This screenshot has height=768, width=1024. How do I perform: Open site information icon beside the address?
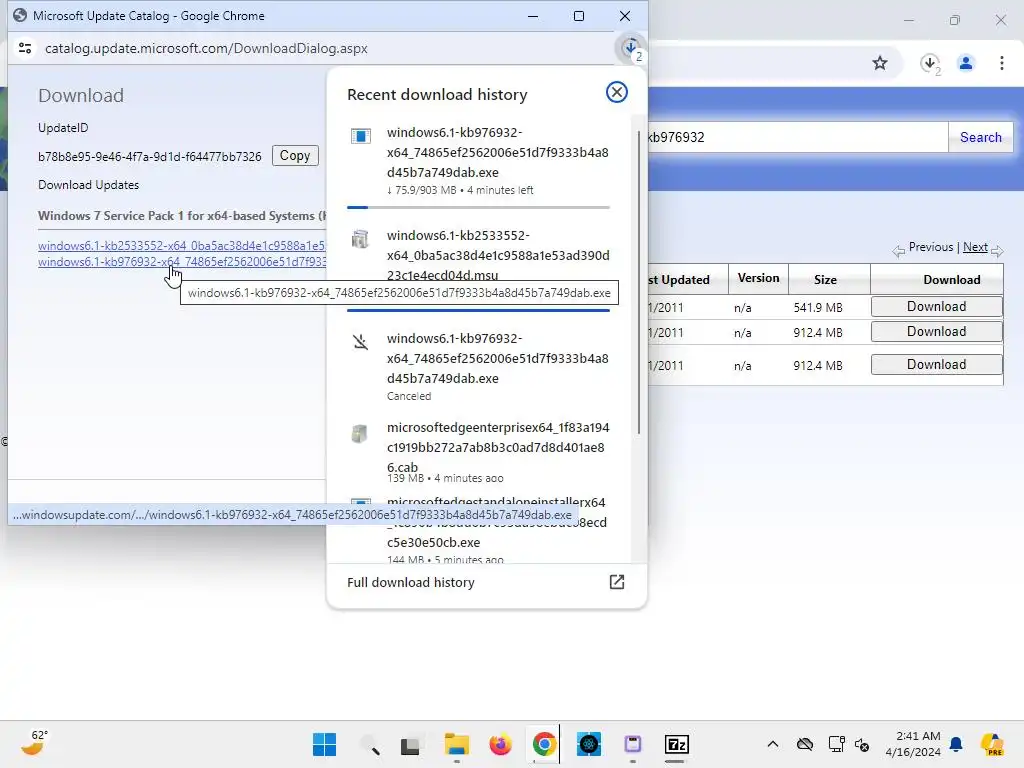pos(25,48)
